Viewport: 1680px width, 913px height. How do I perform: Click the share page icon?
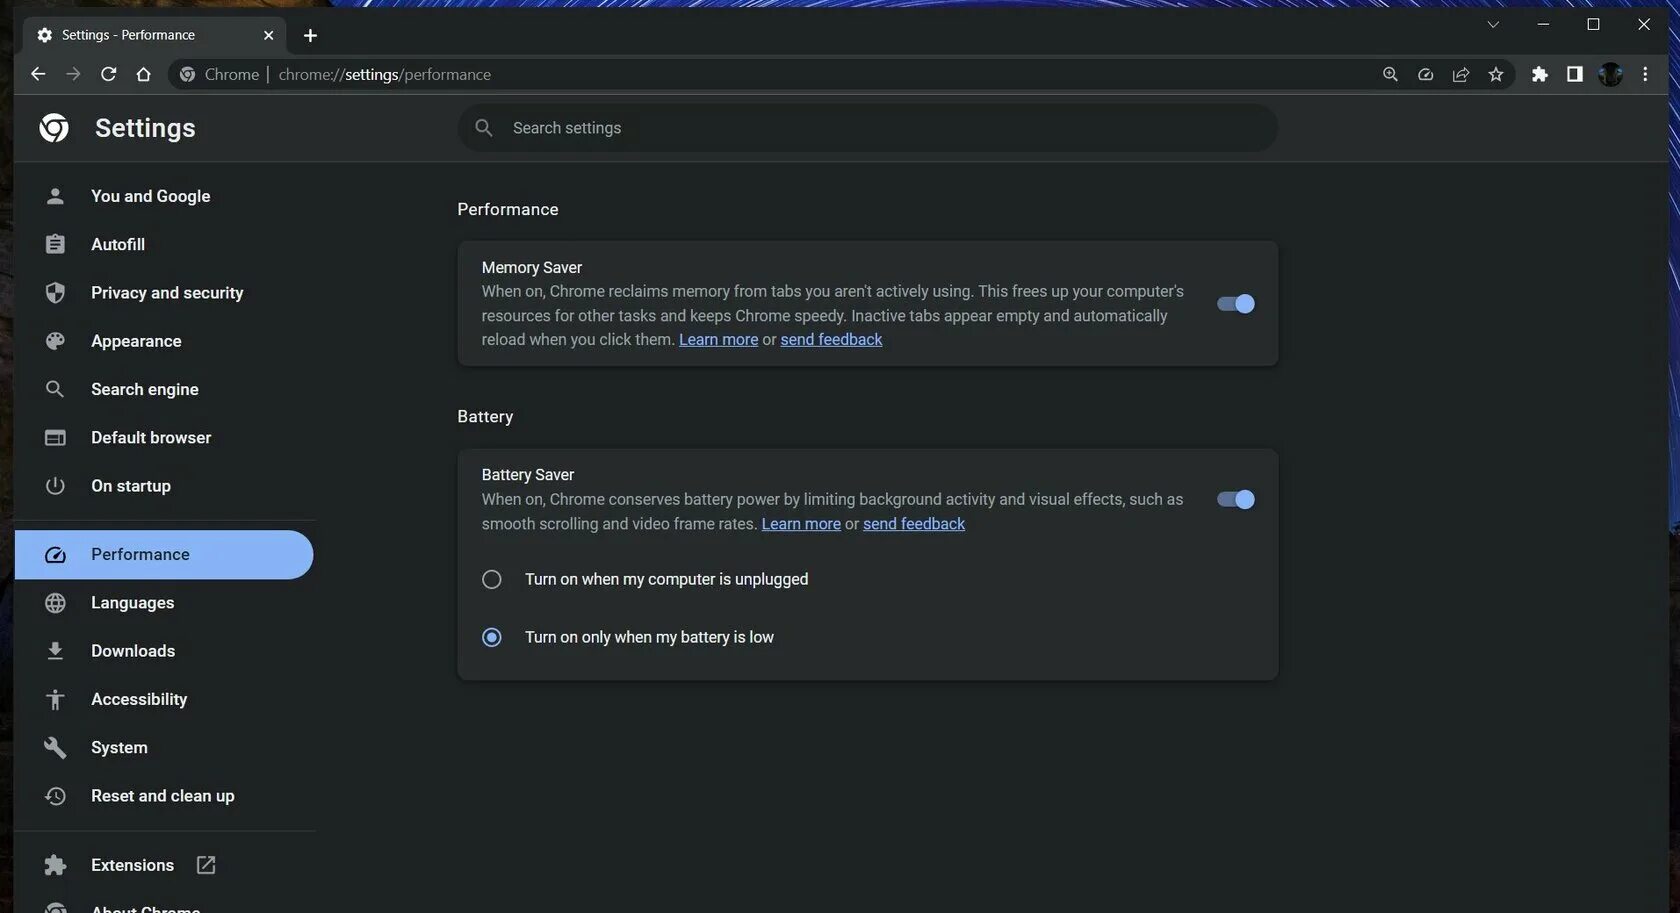[1461, 74]
